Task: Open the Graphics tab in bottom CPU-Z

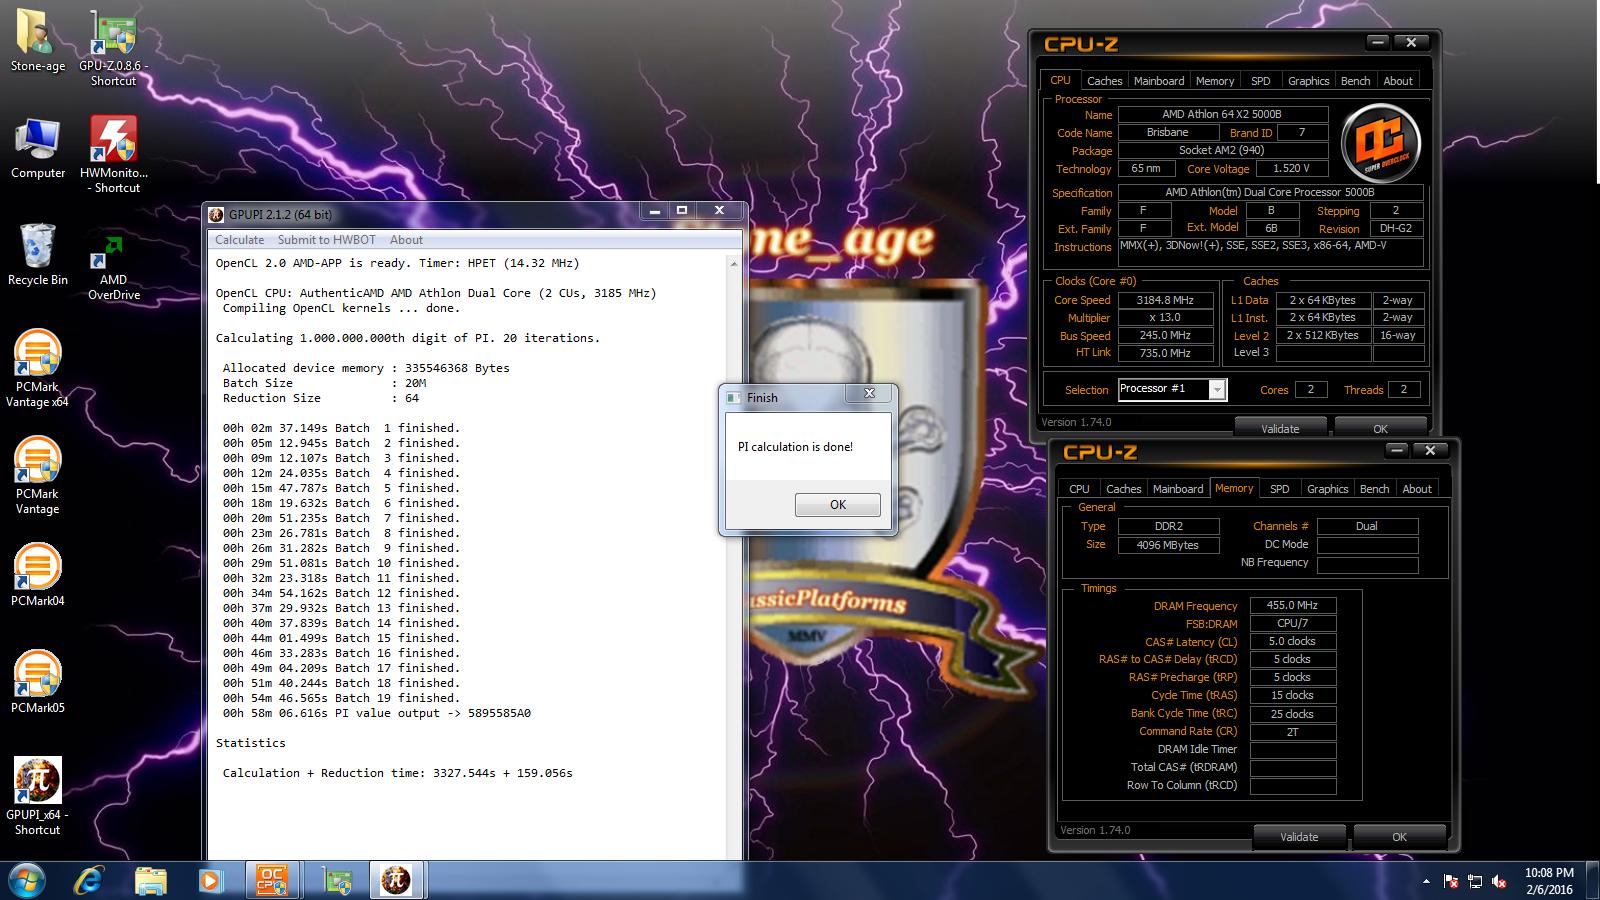Action: 1327,489
